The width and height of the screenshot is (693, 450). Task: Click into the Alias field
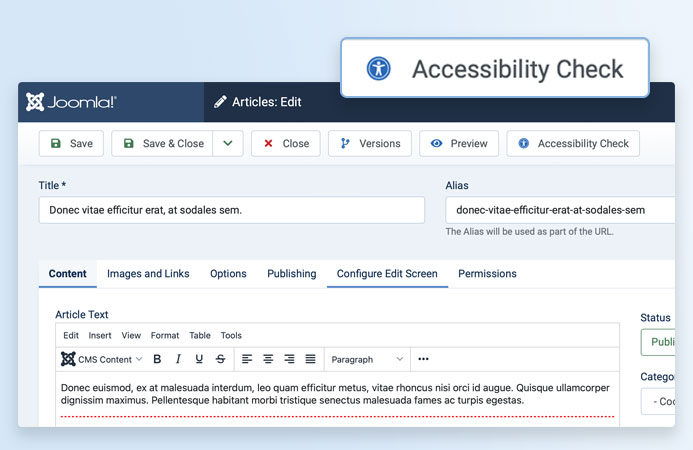560,210
